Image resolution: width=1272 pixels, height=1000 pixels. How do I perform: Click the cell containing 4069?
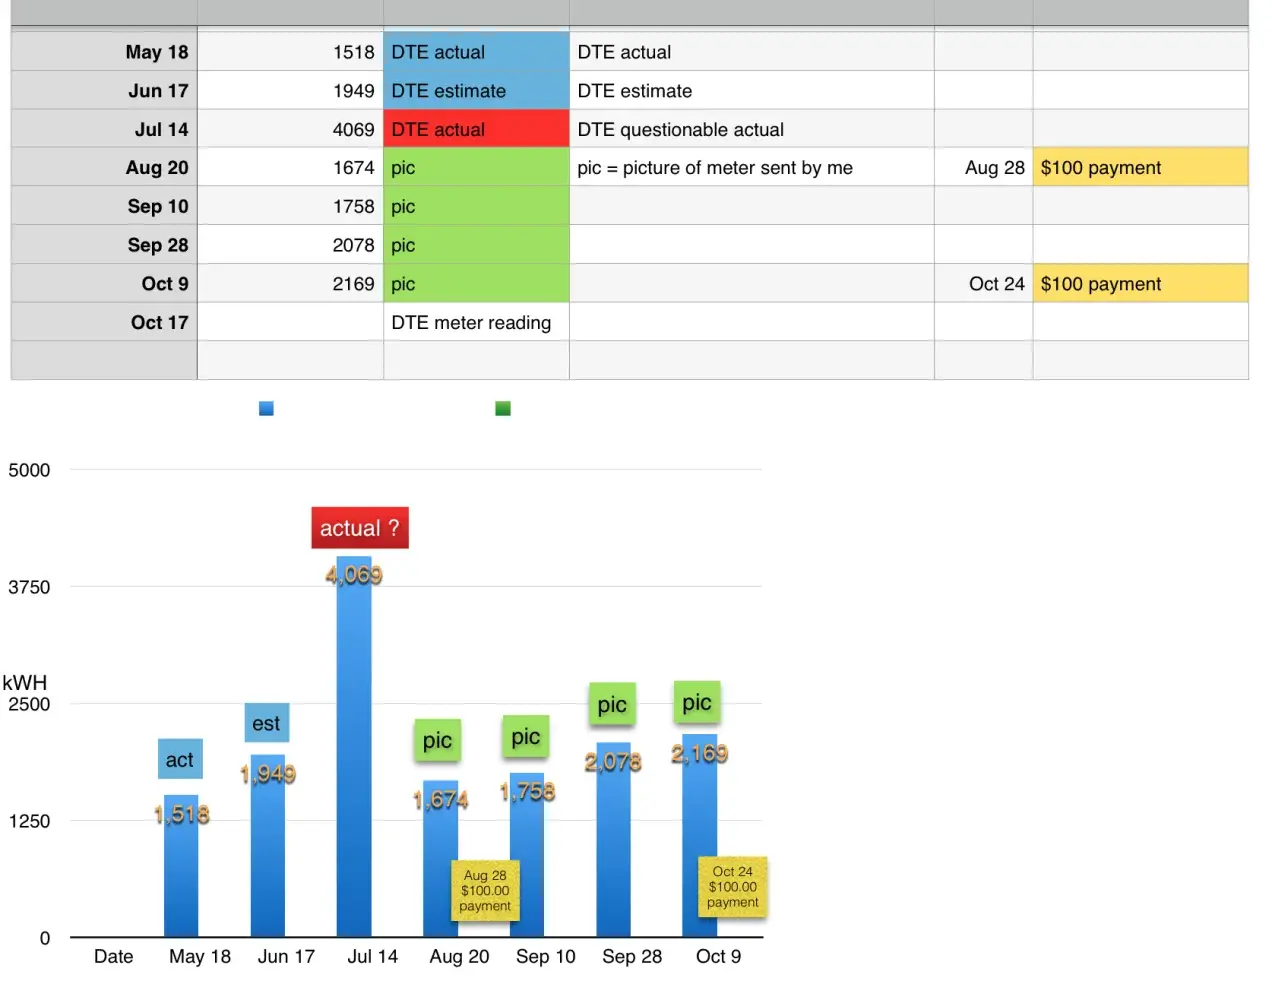point(290,129)
